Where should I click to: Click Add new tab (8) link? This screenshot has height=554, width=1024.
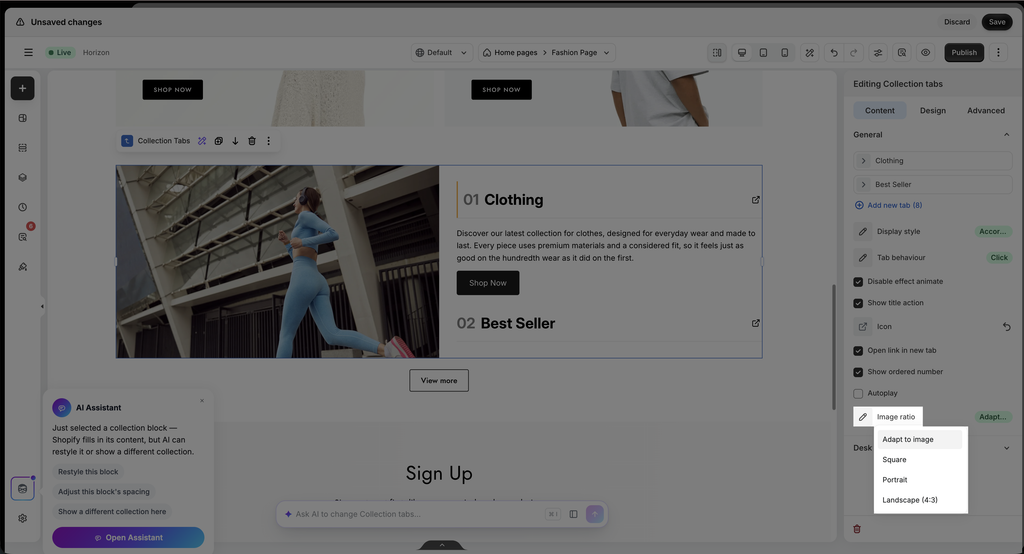(x=889, y=205)
